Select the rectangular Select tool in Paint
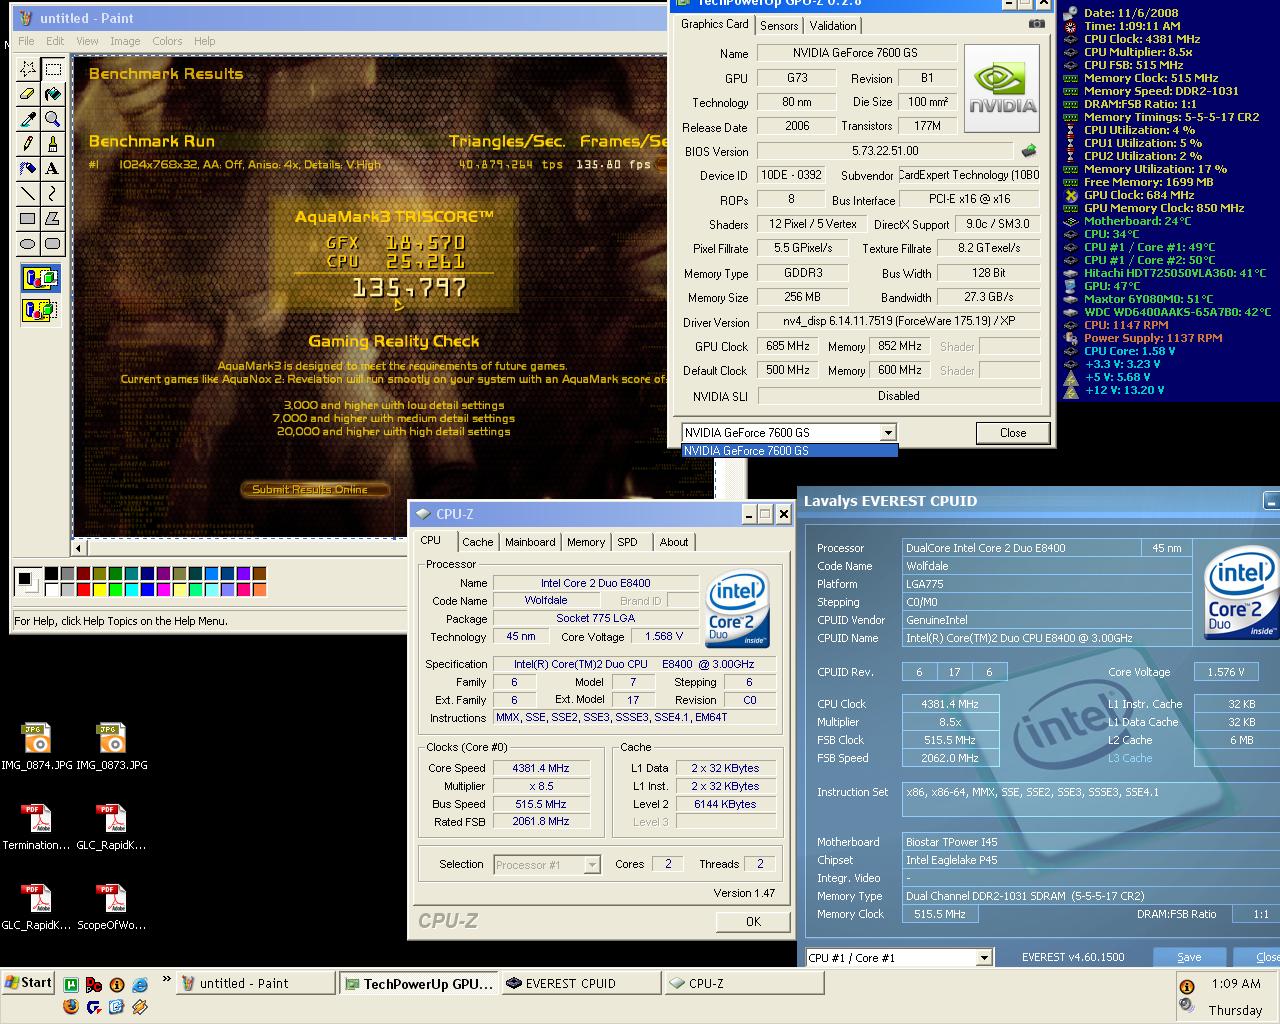 53,69
